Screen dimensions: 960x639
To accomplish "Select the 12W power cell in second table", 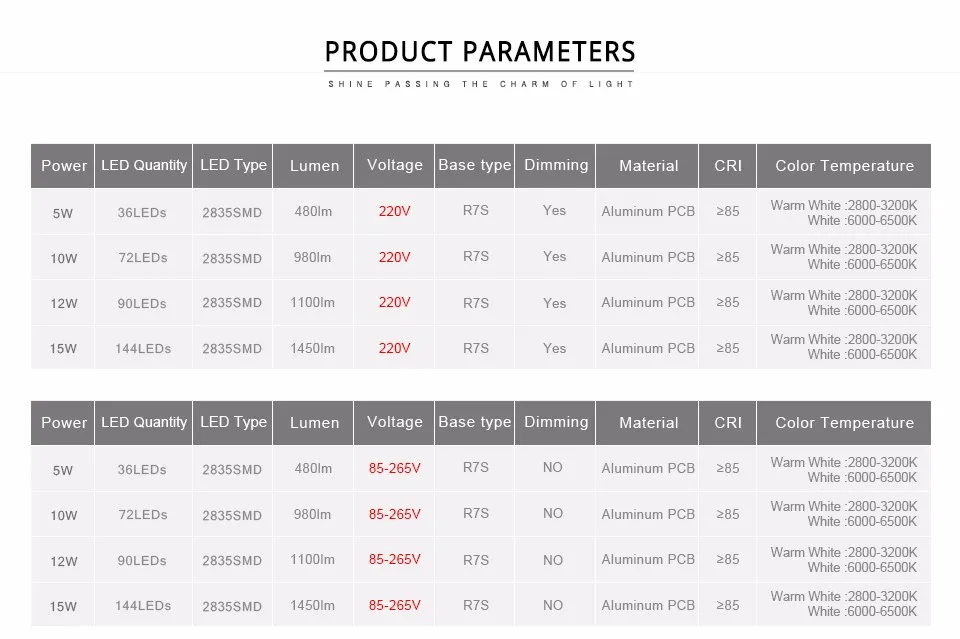I will coord(64,561).
